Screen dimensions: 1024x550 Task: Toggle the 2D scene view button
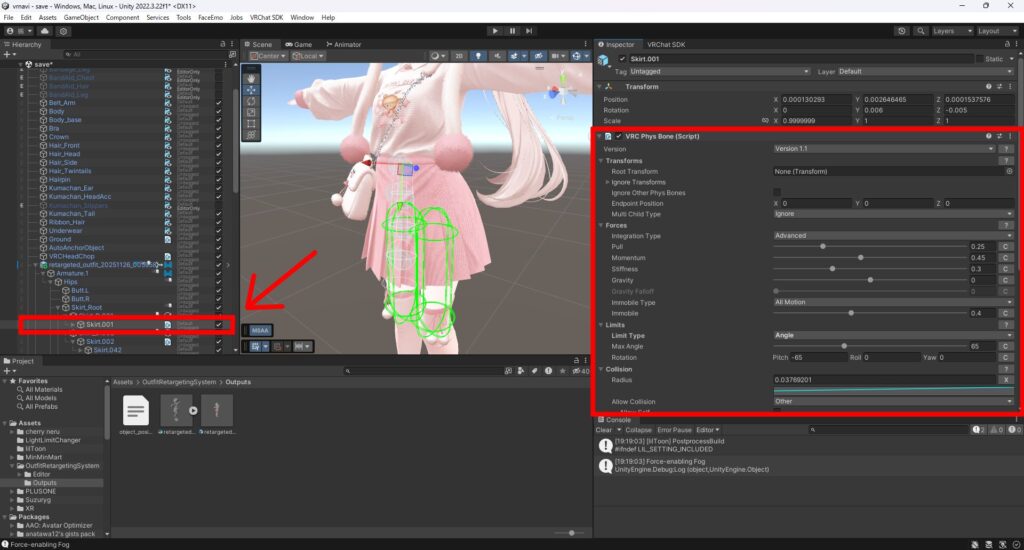point(459,56)
